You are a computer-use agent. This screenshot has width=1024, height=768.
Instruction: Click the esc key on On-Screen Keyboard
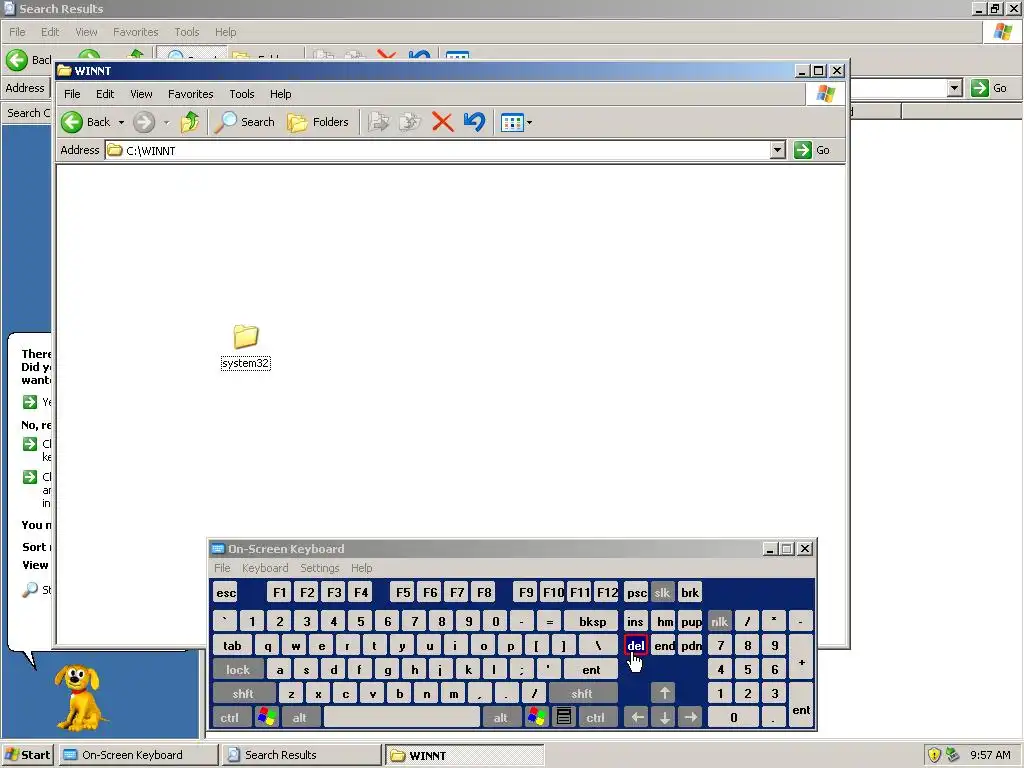tap(226, 592)
